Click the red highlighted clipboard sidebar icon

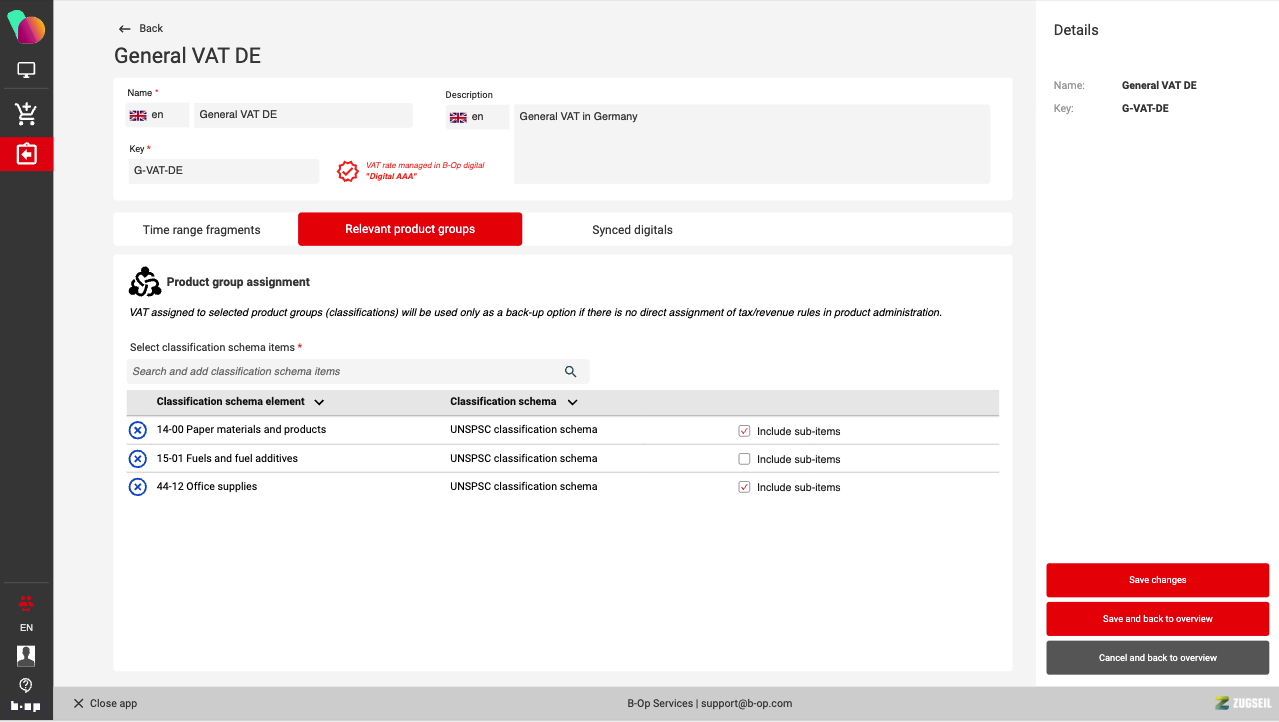[26, 154]
